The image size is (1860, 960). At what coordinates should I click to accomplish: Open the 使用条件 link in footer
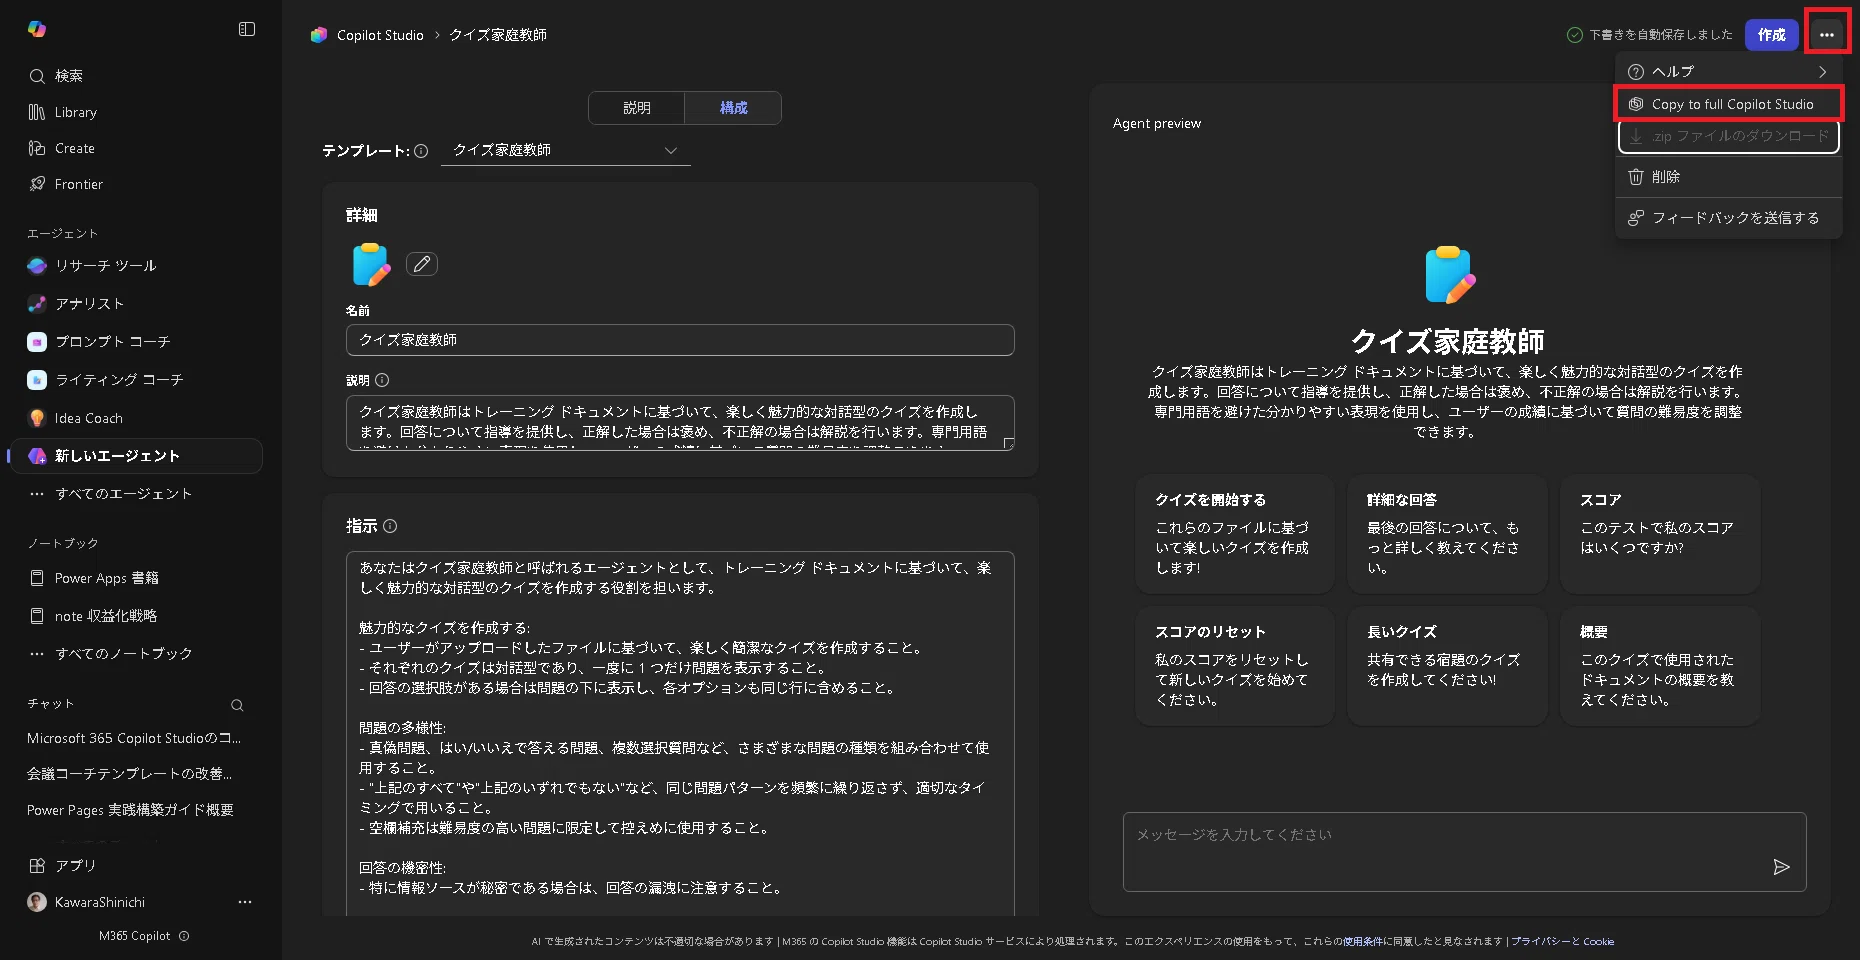point(1363,941)
